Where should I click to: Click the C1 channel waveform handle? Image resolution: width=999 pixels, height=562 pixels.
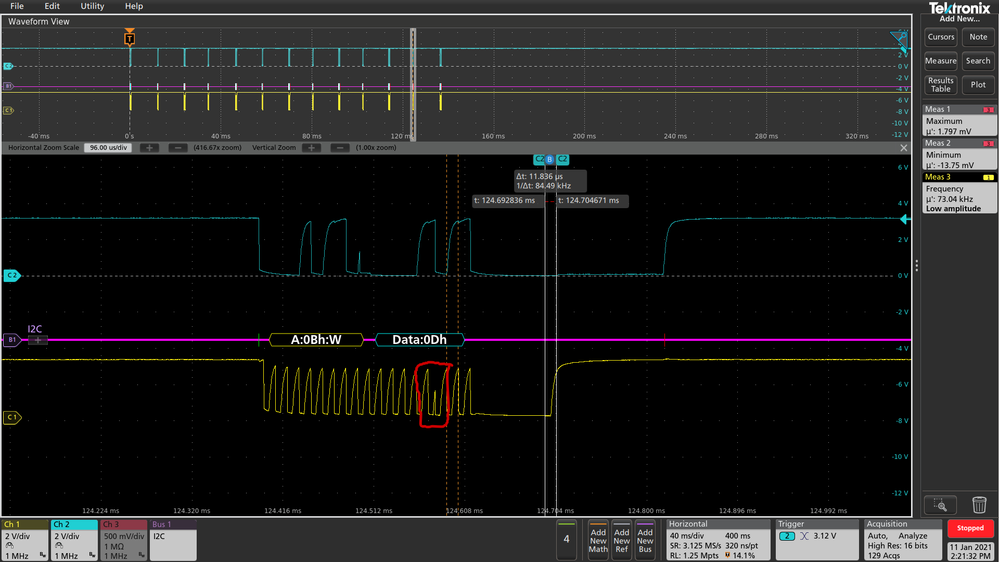12,417
